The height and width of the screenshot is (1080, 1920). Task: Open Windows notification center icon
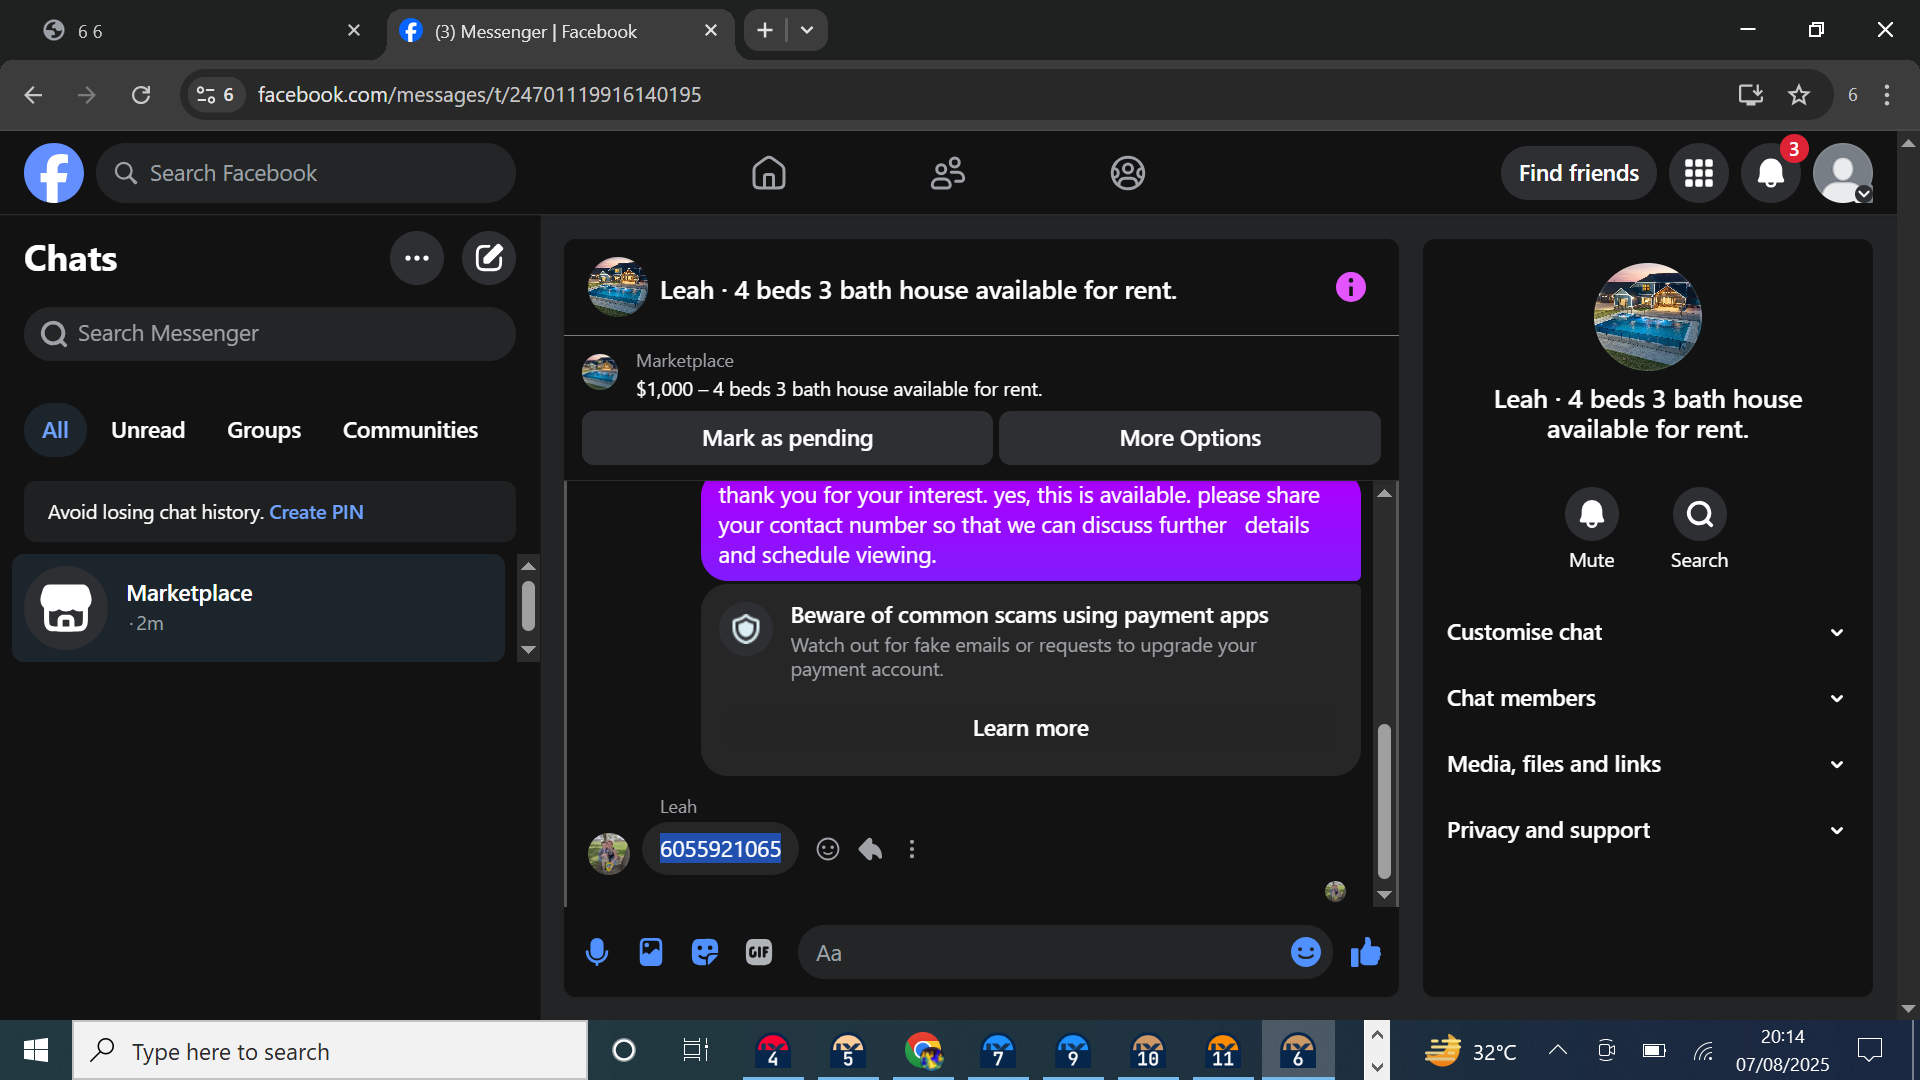tap(1869, 1050)
